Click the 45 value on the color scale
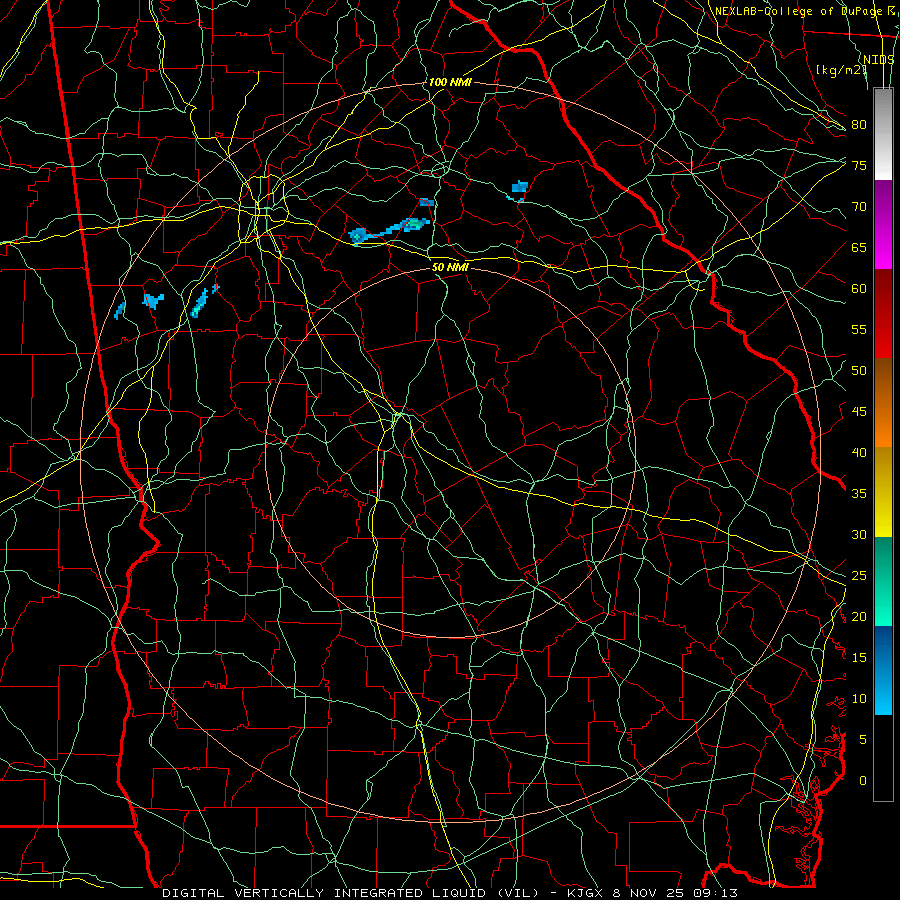 click(x=859, y=412)
